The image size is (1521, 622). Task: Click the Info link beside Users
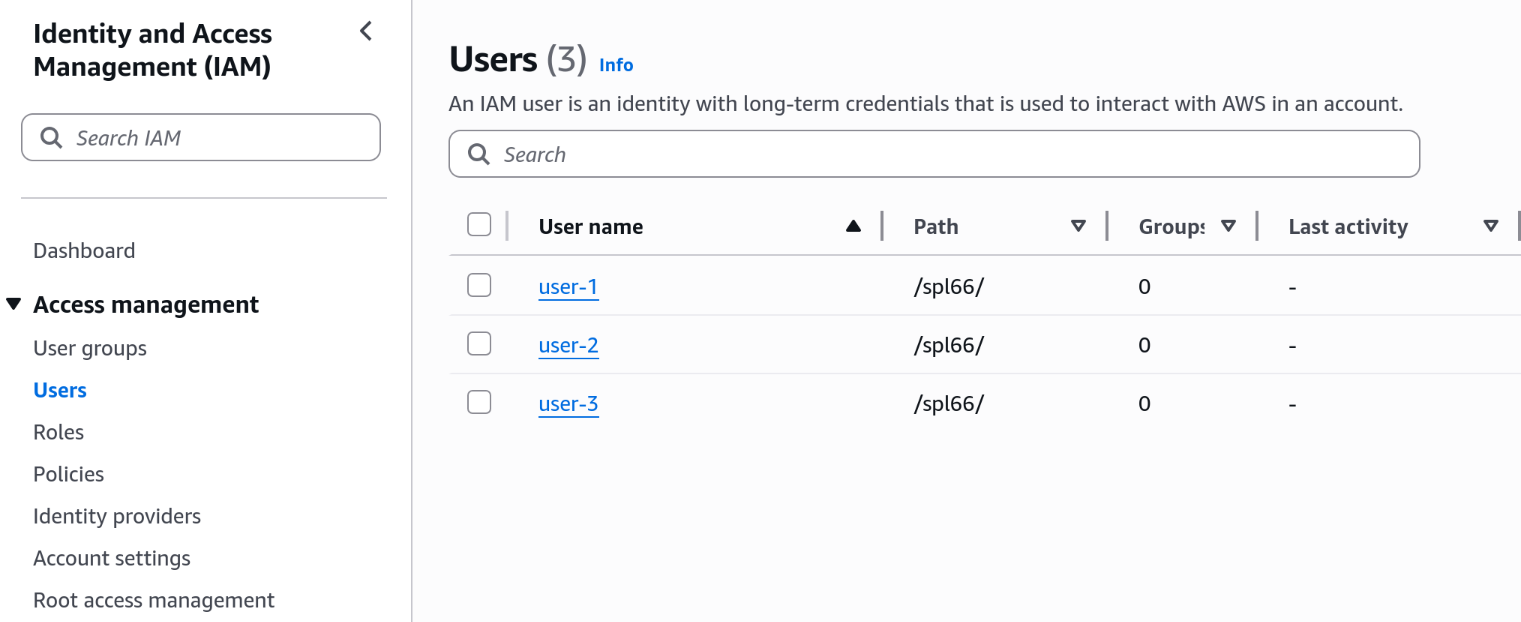[616, 65]
